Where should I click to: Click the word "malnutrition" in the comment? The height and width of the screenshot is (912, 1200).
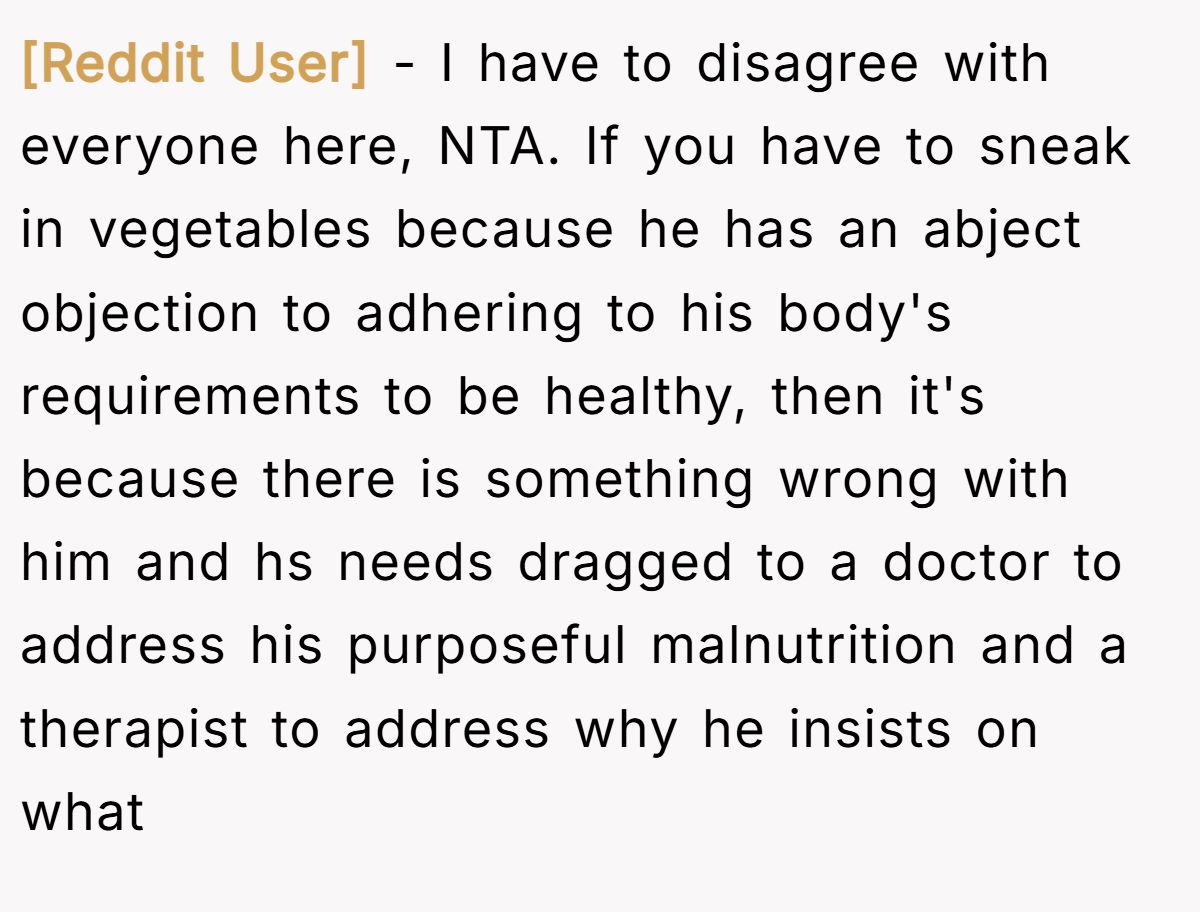click(x=804, y=645)
